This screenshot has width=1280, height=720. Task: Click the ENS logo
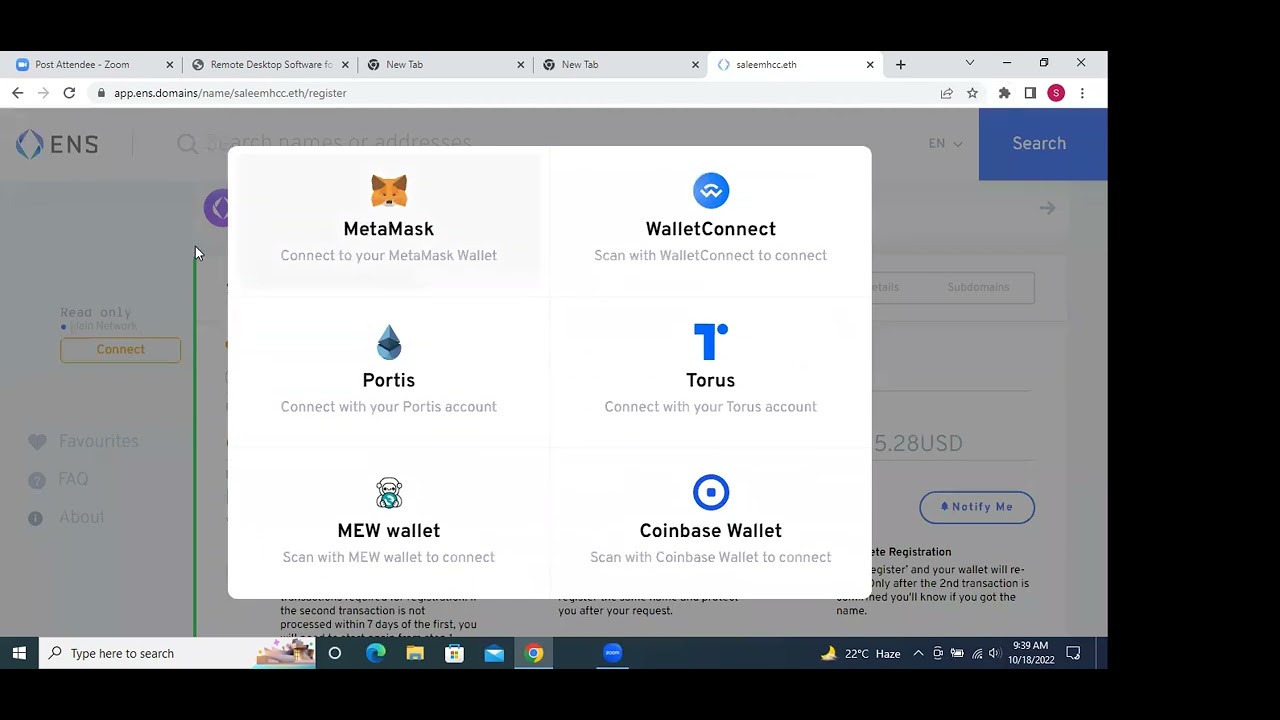57,144
